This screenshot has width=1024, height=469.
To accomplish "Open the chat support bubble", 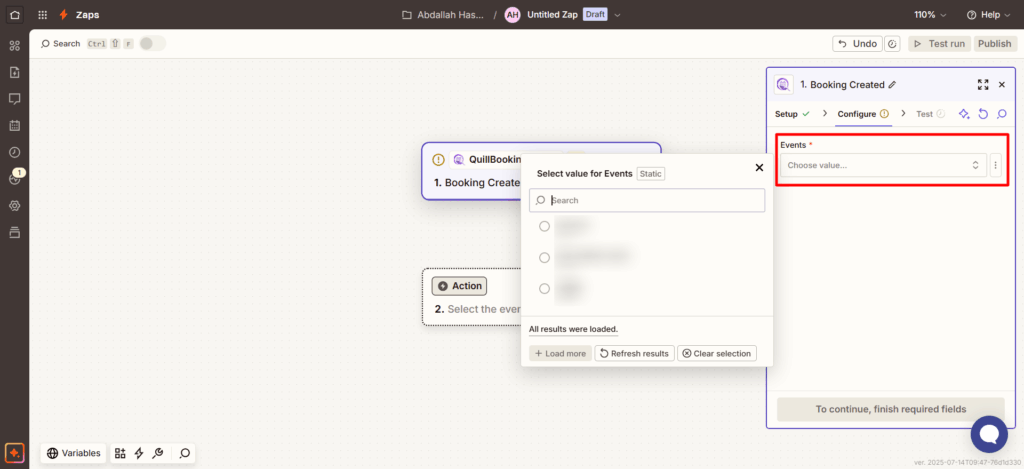I will 989,434.
